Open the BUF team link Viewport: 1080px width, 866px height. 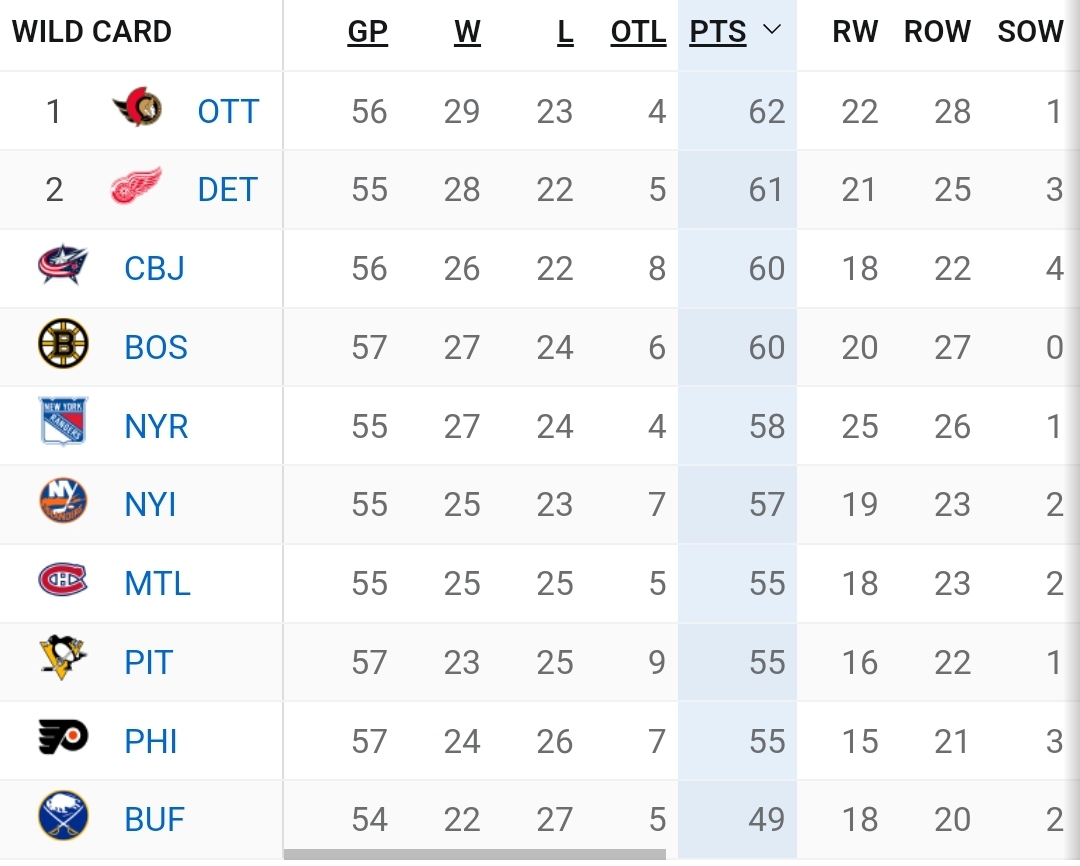coord(155,819)
